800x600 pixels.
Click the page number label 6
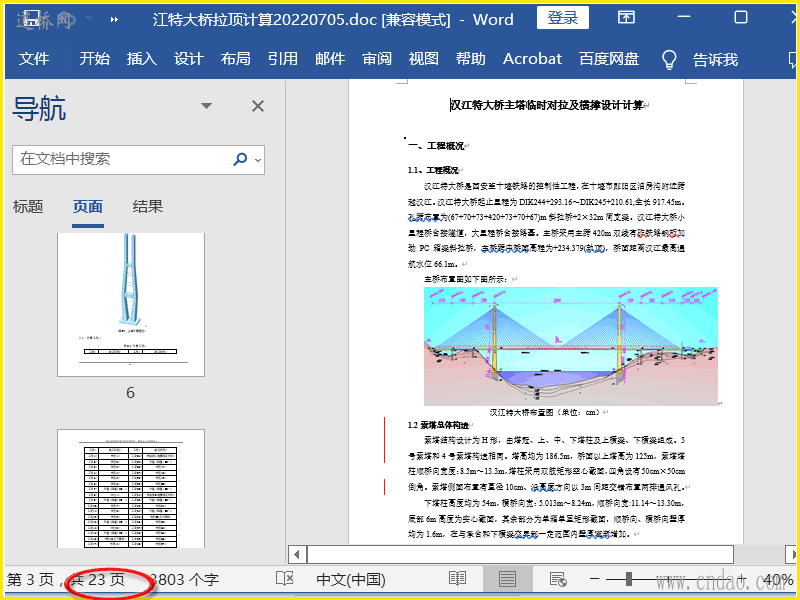click(x=131, y=393)
